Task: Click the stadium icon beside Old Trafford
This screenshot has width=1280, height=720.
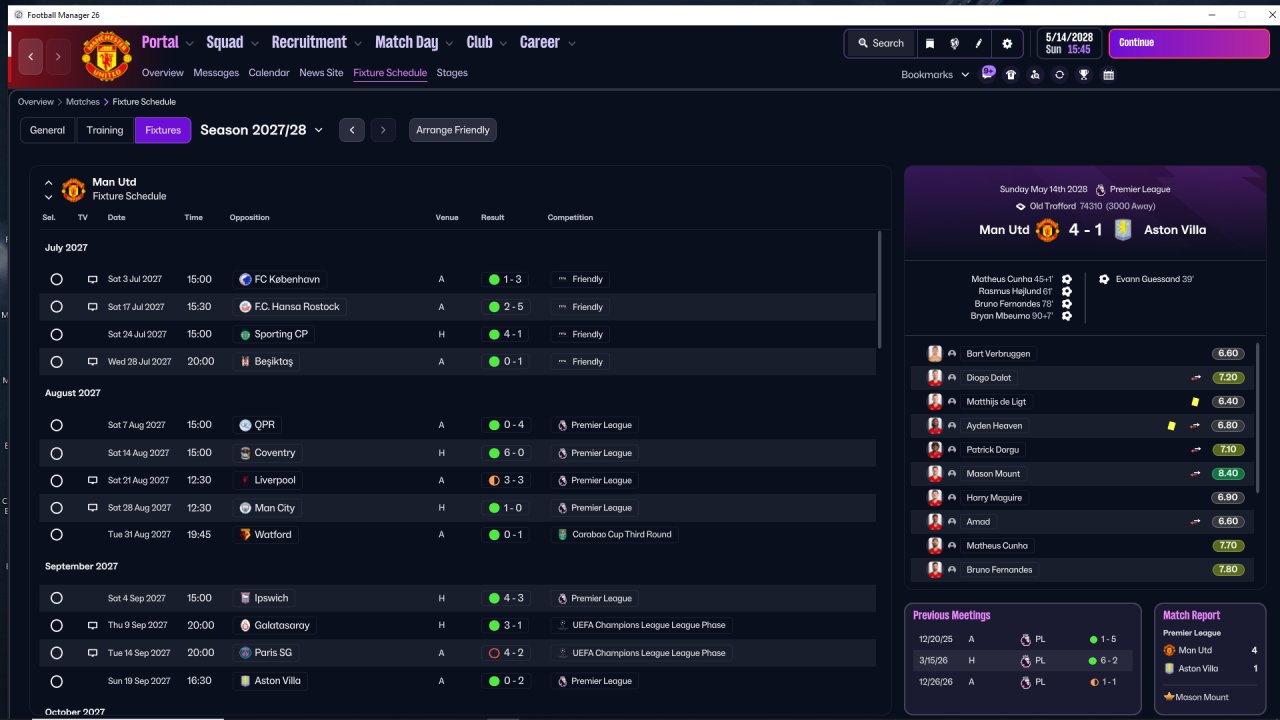Action: coord(1021,207)
